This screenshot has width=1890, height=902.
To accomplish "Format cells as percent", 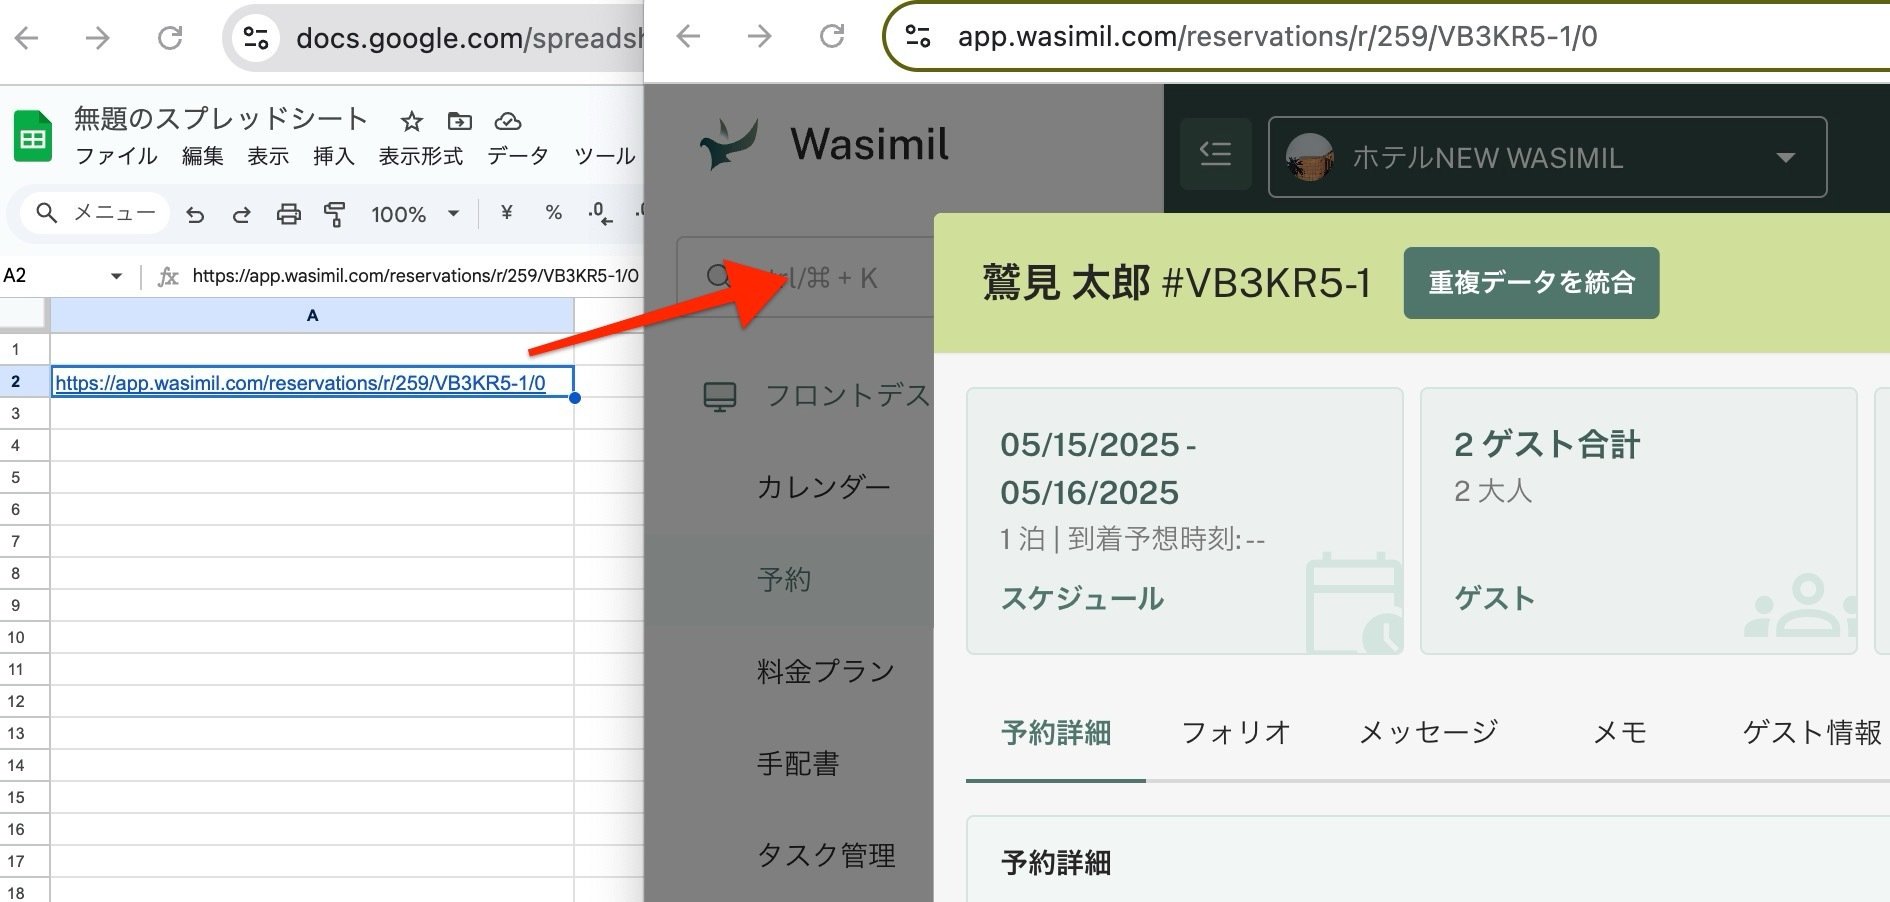I will tap(553, 213).
